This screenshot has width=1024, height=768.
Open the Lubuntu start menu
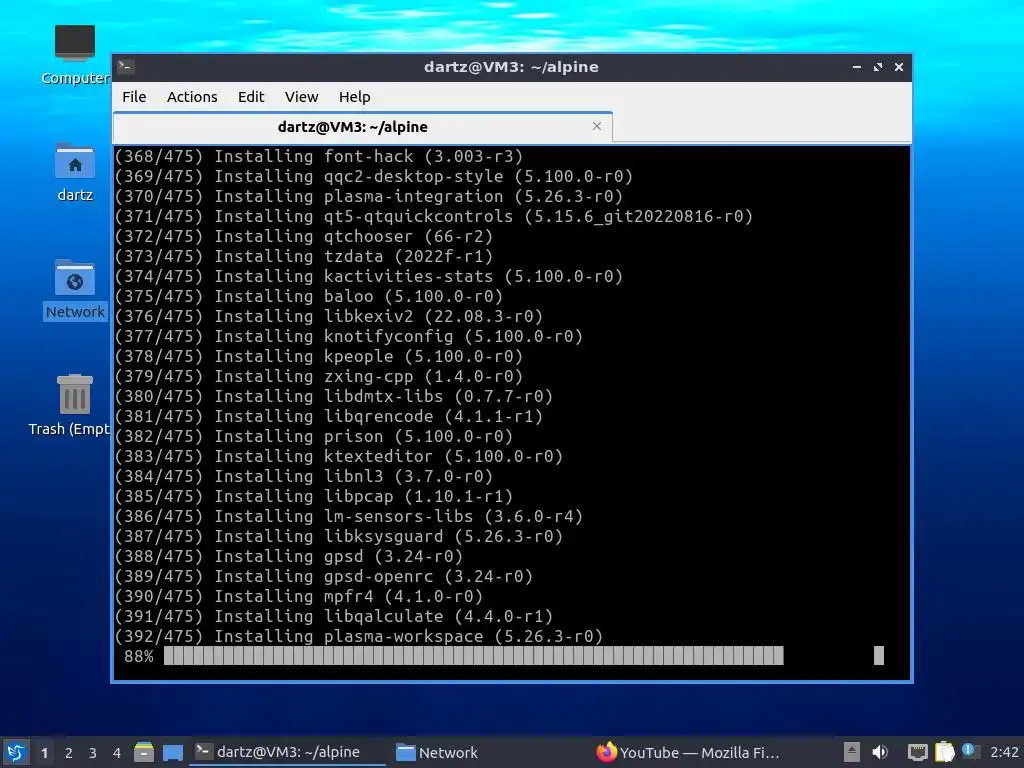click(16, 752)
